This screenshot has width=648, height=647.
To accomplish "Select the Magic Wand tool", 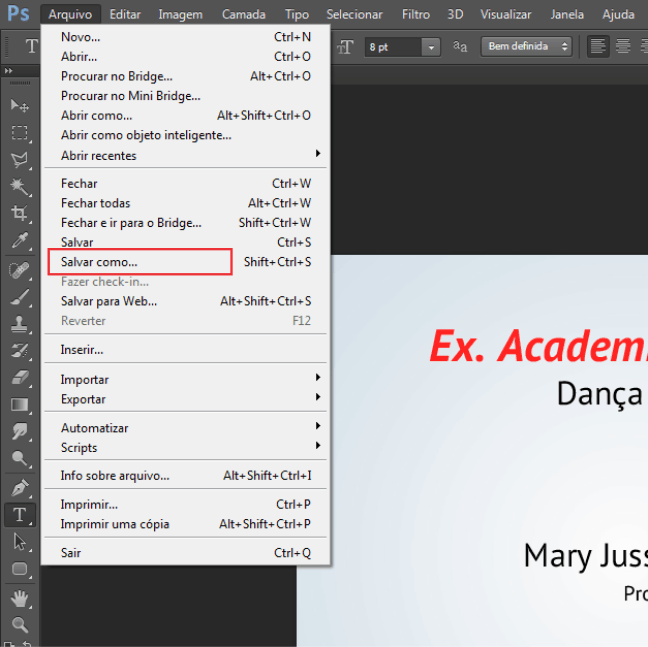I will tap(19, 187).
